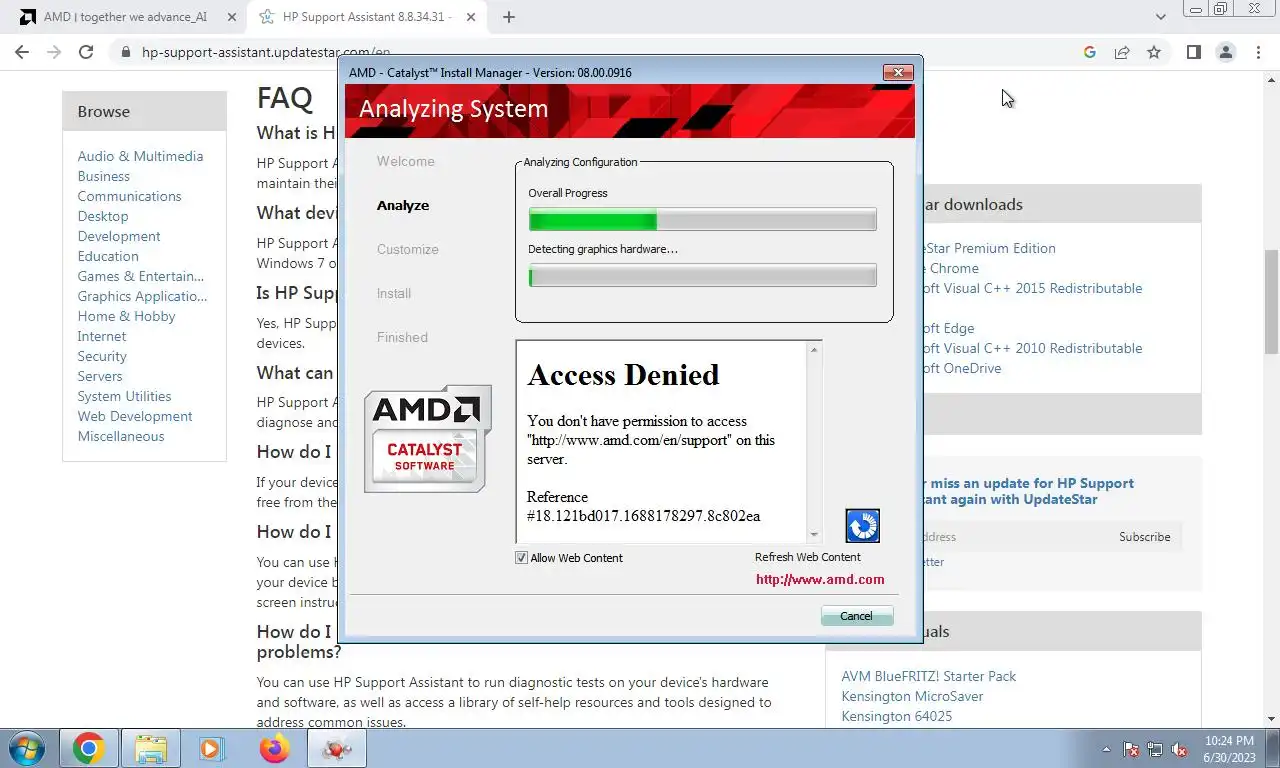
Task: Open the tab search dropdown in Chrome
Action: click(x=1160, y=17)
